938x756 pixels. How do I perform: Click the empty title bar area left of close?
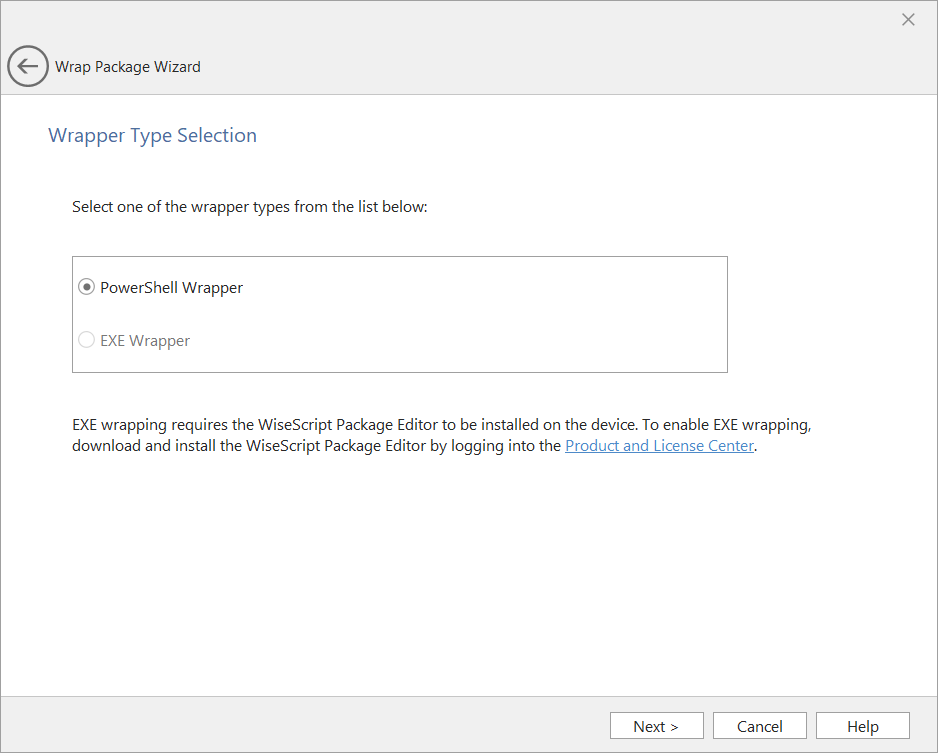(450, 20)
